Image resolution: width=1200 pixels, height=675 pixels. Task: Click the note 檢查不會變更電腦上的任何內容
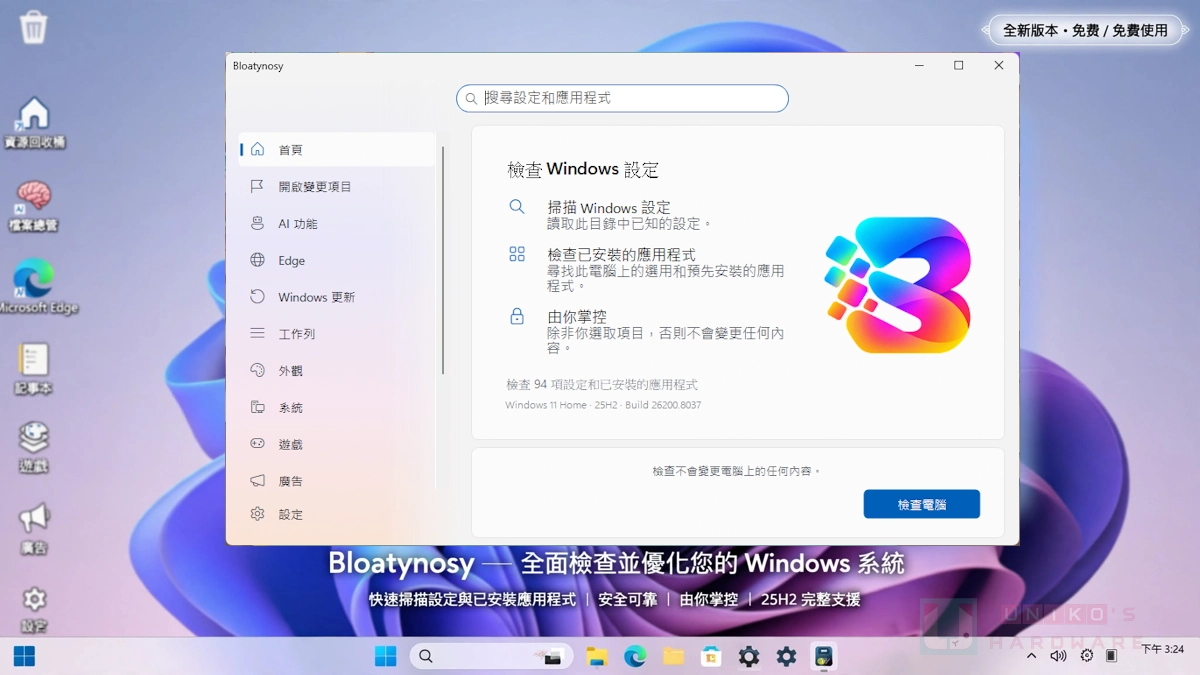click(x=736, y=470)
